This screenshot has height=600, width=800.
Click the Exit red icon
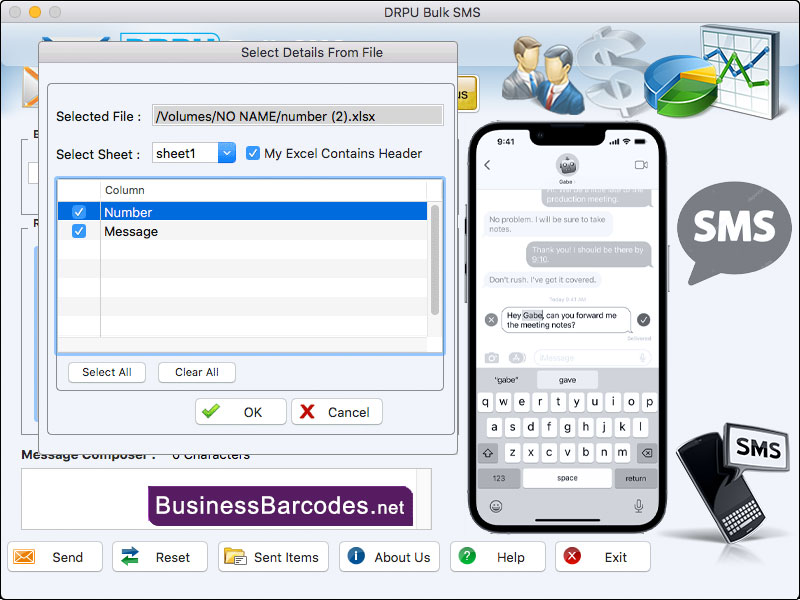tap(571, 556)
